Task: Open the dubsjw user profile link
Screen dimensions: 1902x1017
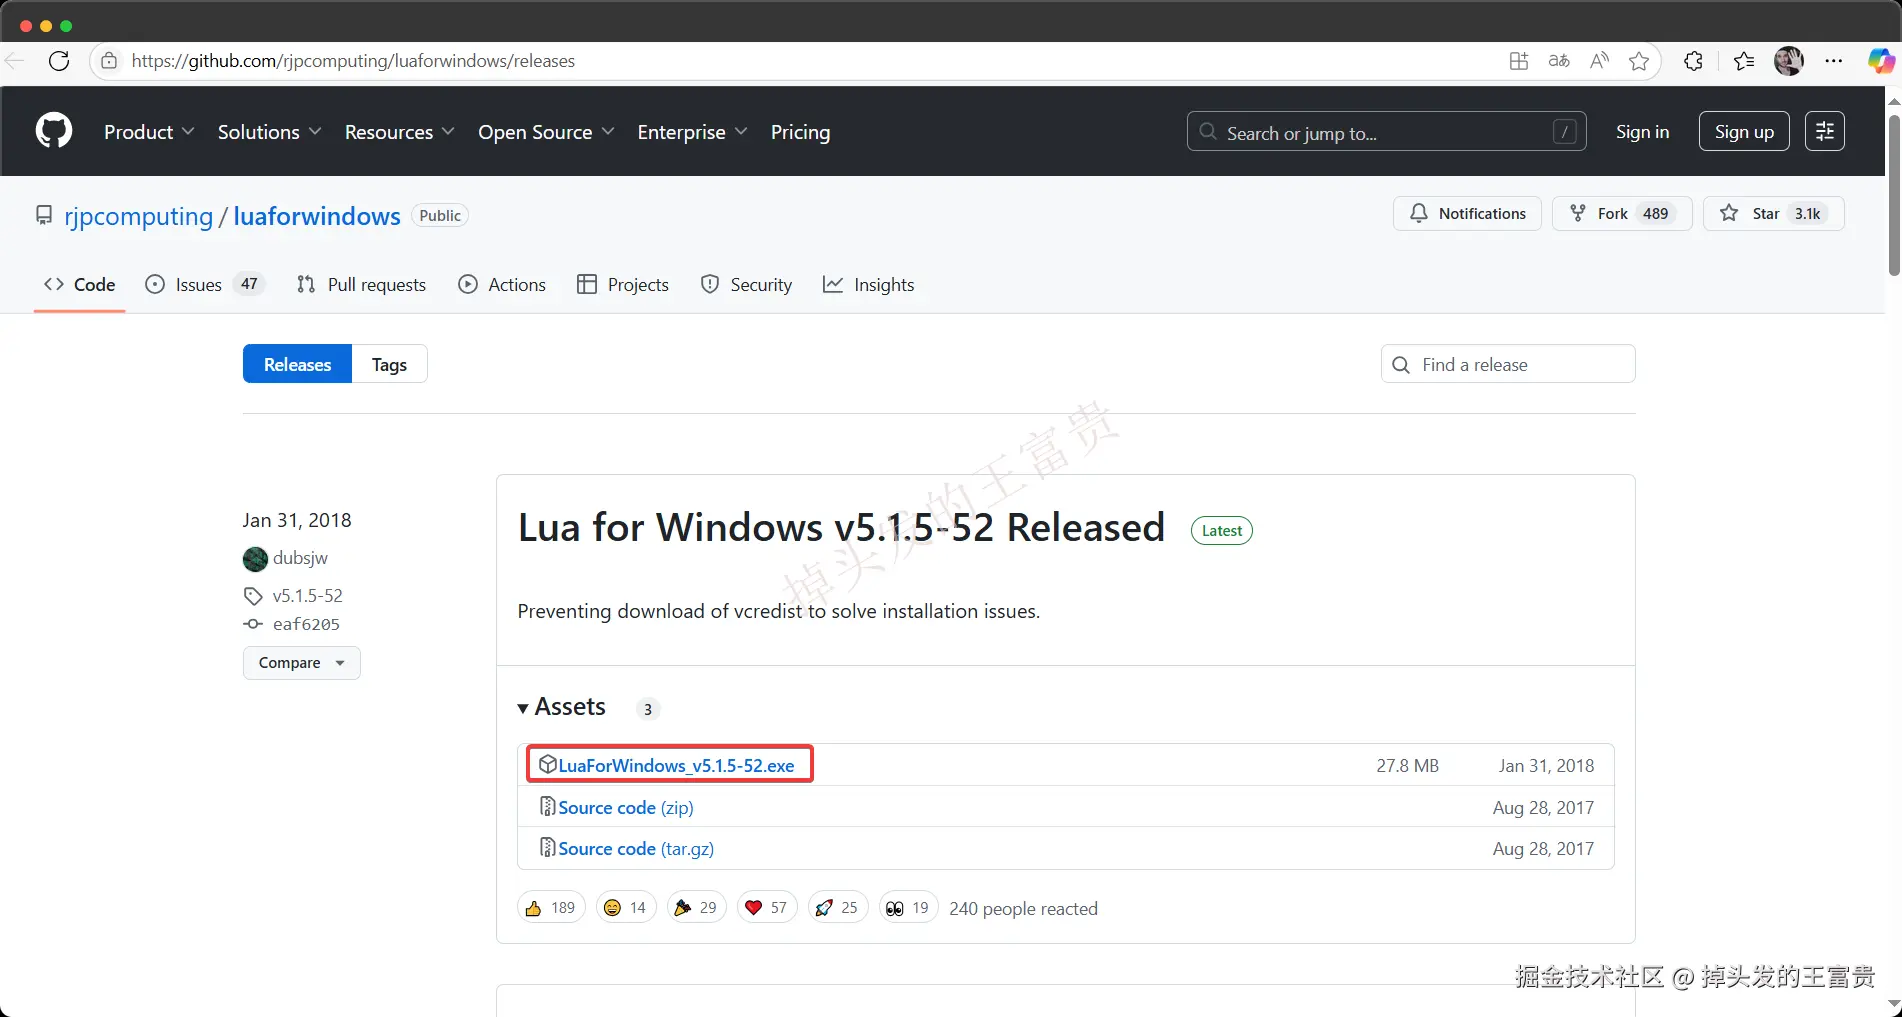Action: 300,558
